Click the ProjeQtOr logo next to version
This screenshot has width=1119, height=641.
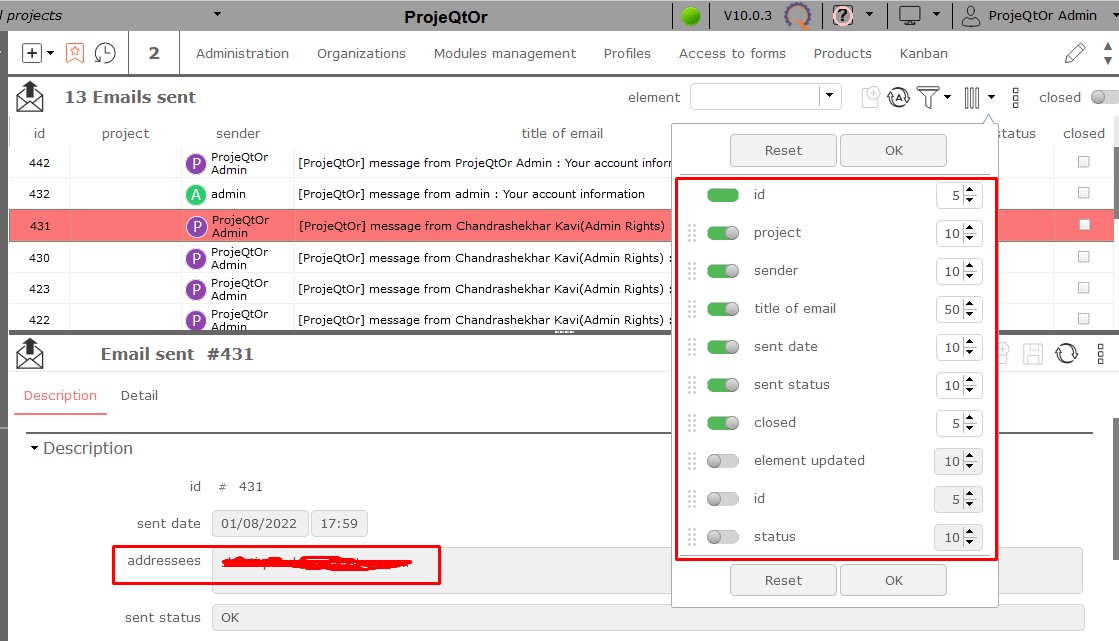tap(797, 16)
